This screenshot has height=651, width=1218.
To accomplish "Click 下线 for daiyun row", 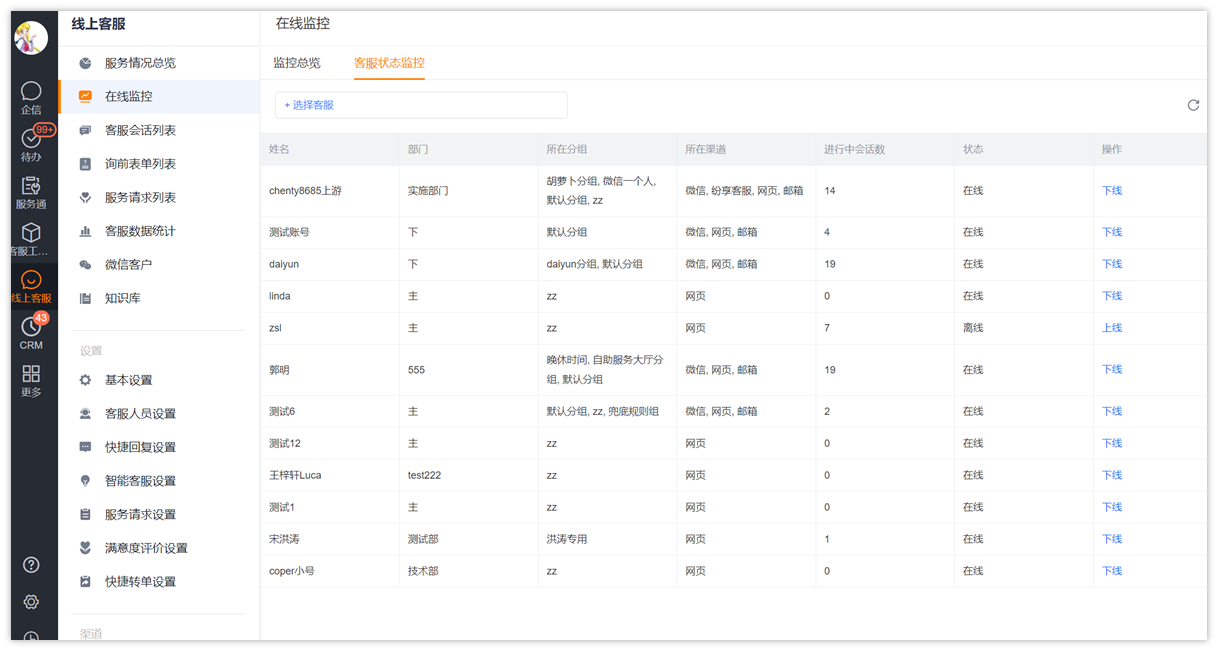I will (1112, 264).
